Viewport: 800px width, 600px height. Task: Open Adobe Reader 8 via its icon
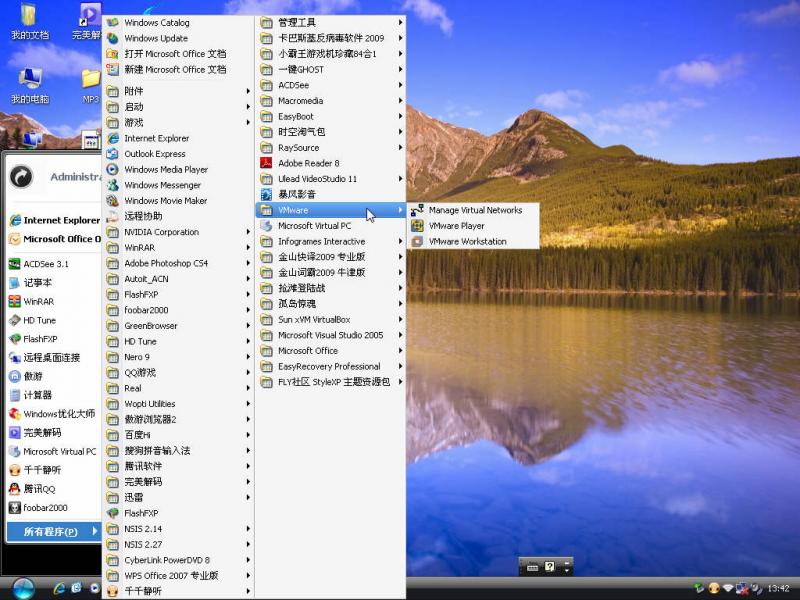266,163
